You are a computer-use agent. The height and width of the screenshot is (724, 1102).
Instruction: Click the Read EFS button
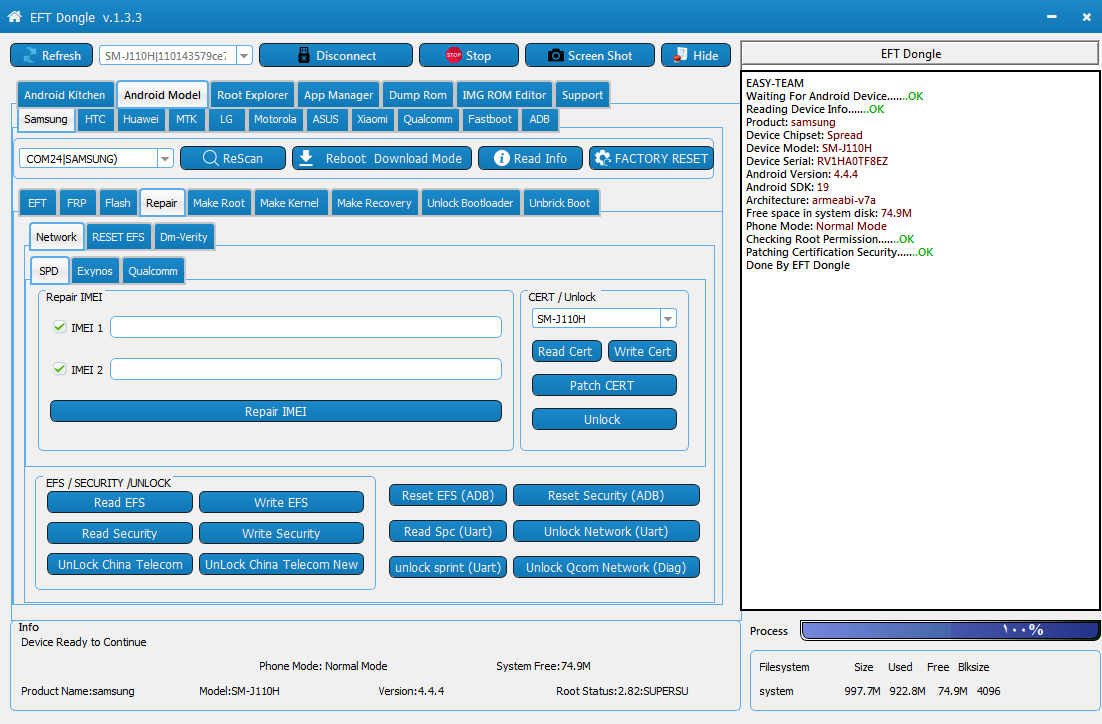[119, 503]
